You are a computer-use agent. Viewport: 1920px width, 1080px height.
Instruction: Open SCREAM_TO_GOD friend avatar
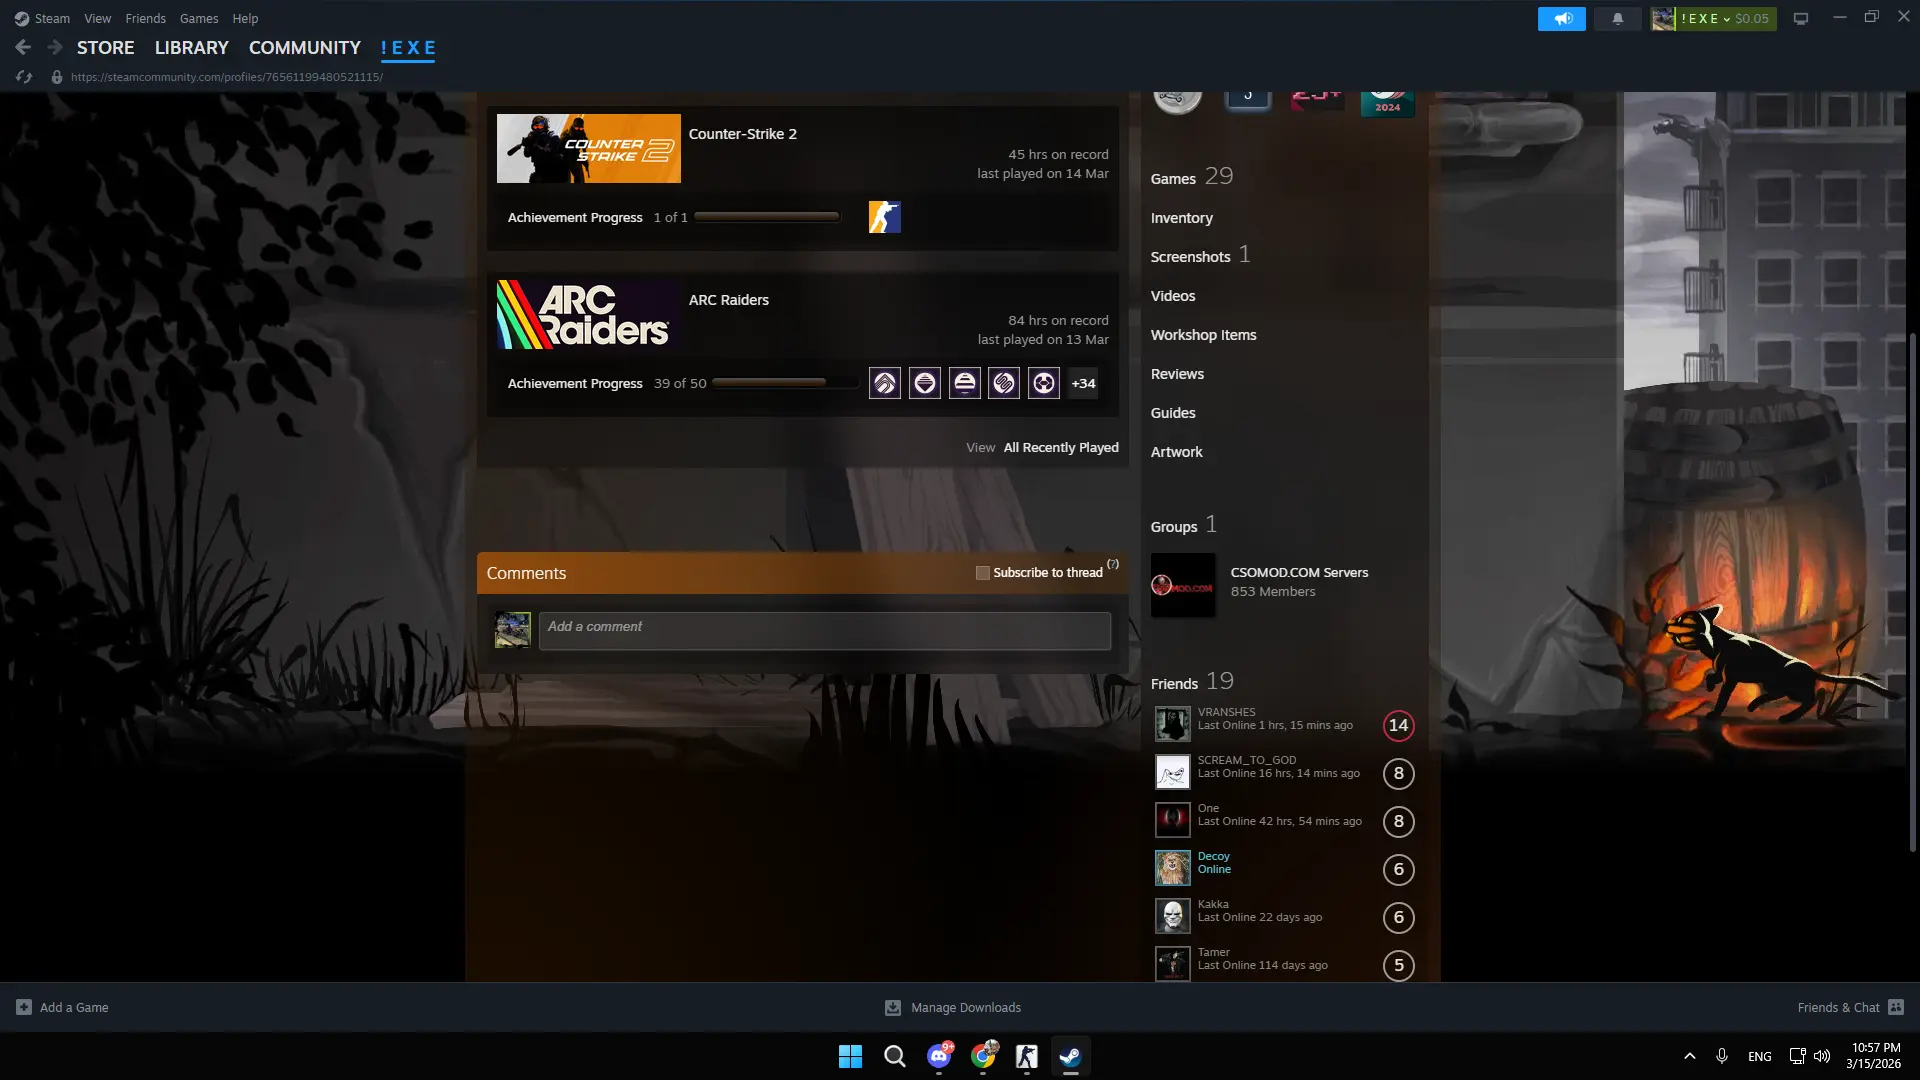[x=1173, y=772]
